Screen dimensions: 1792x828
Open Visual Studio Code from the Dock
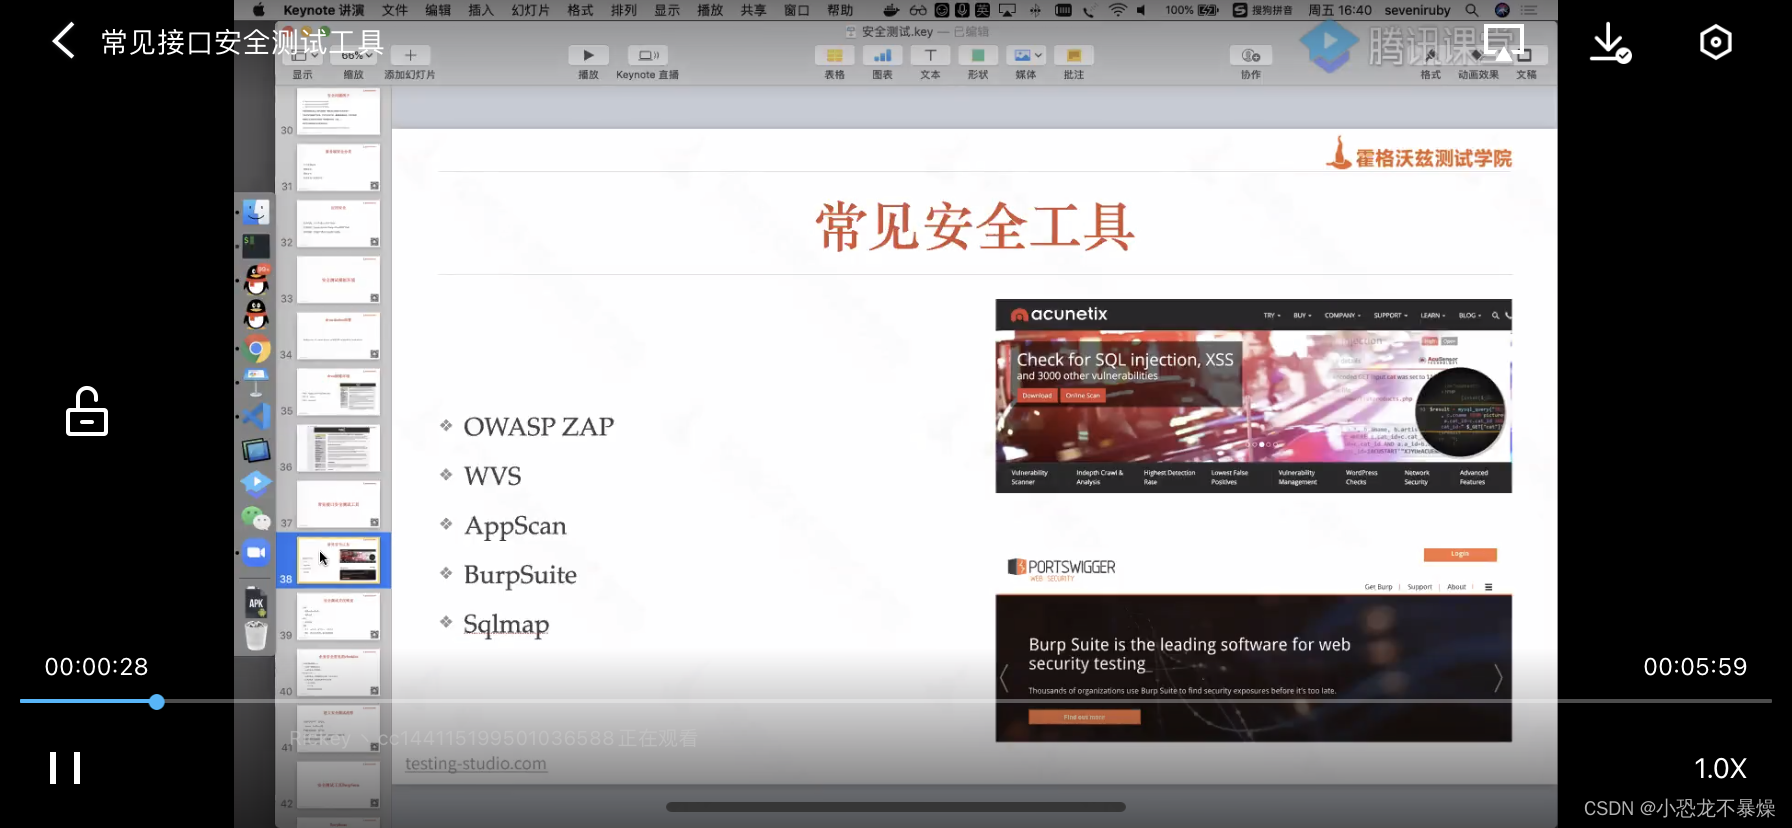pos(256,416)
